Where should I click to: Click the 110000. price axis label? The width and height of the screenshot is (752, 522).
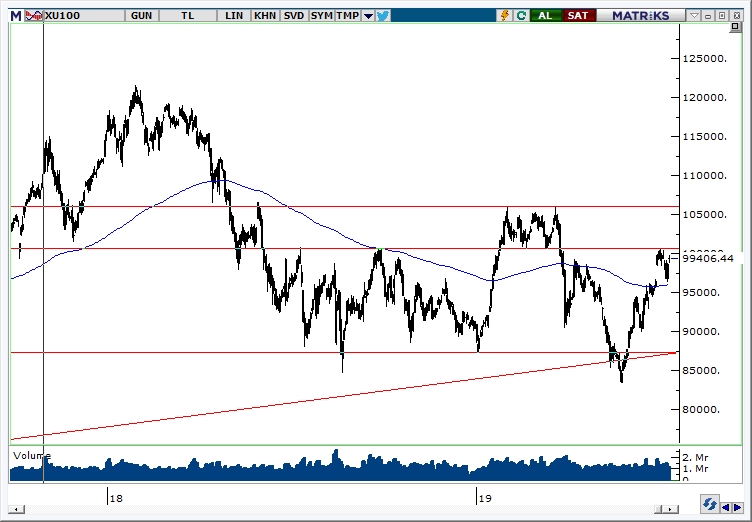coord(705,176)
